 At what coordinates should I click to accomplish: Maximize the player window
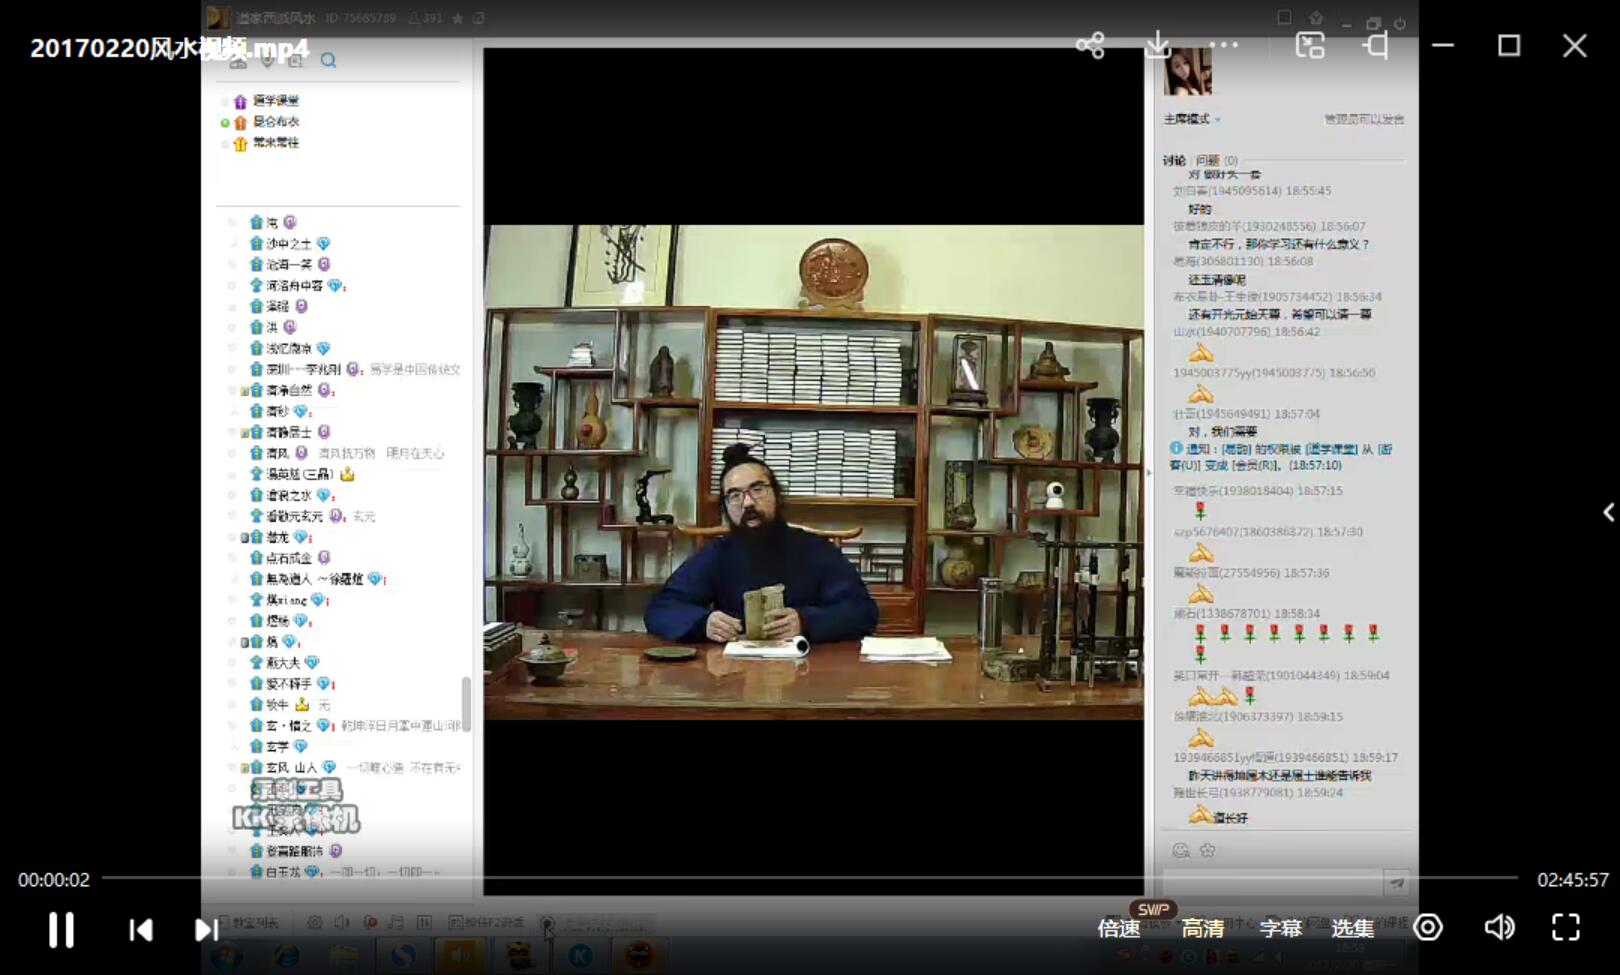(x=1509, y=46)
